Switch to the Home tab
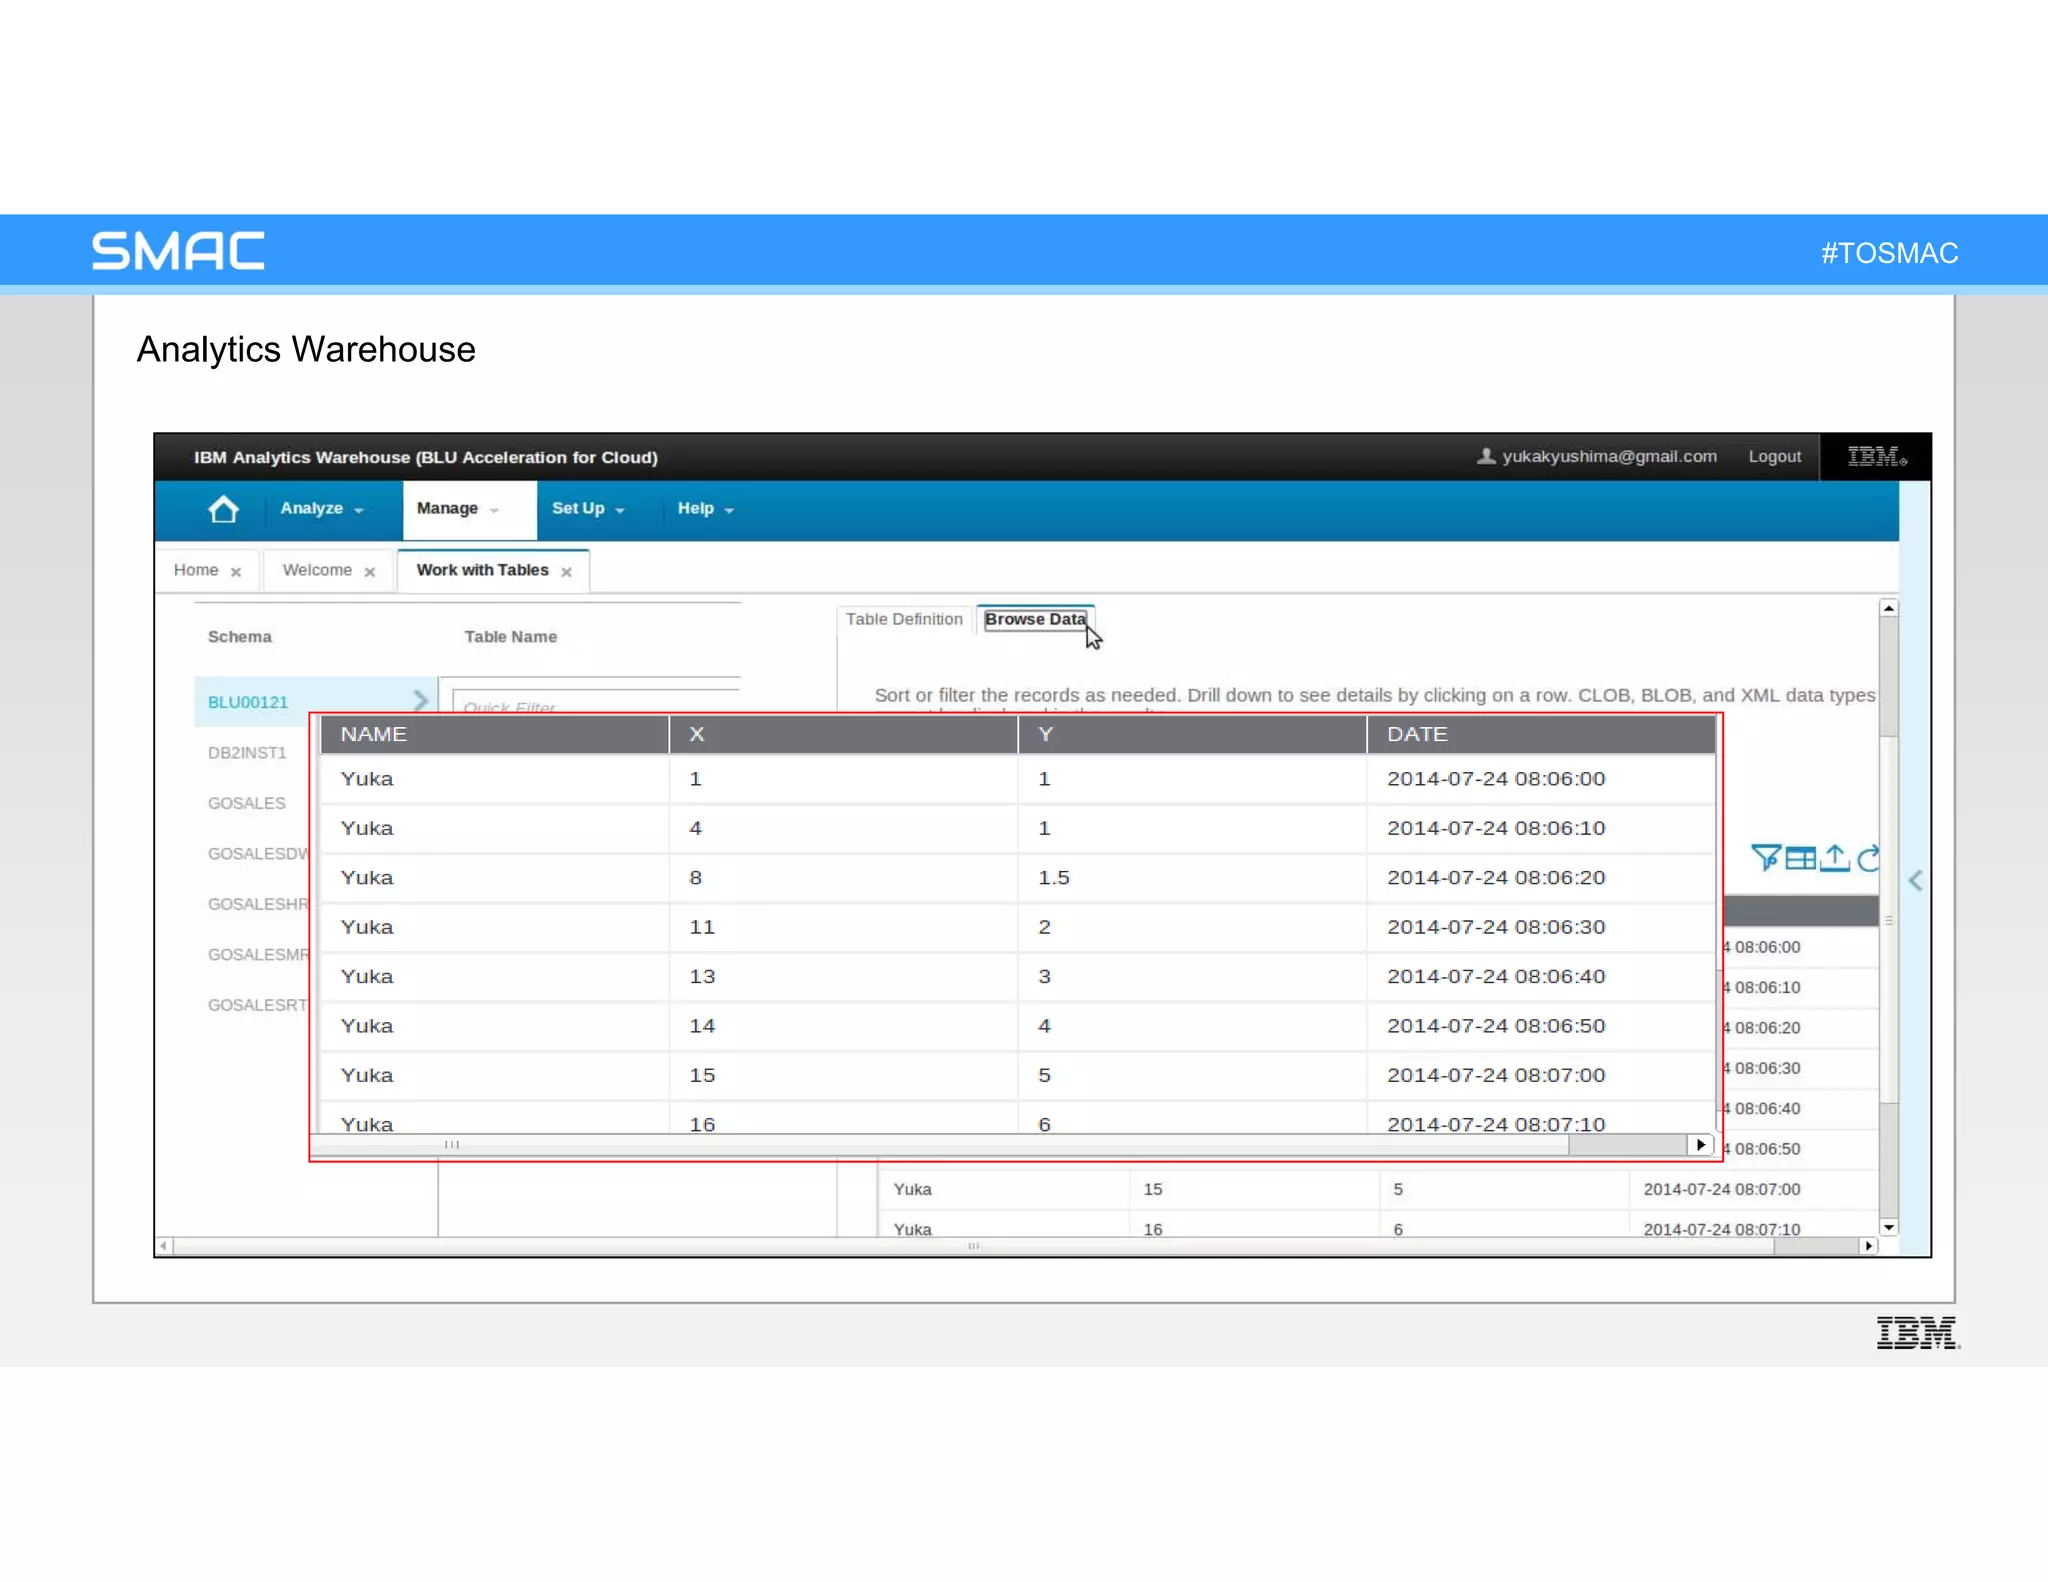 196,570
